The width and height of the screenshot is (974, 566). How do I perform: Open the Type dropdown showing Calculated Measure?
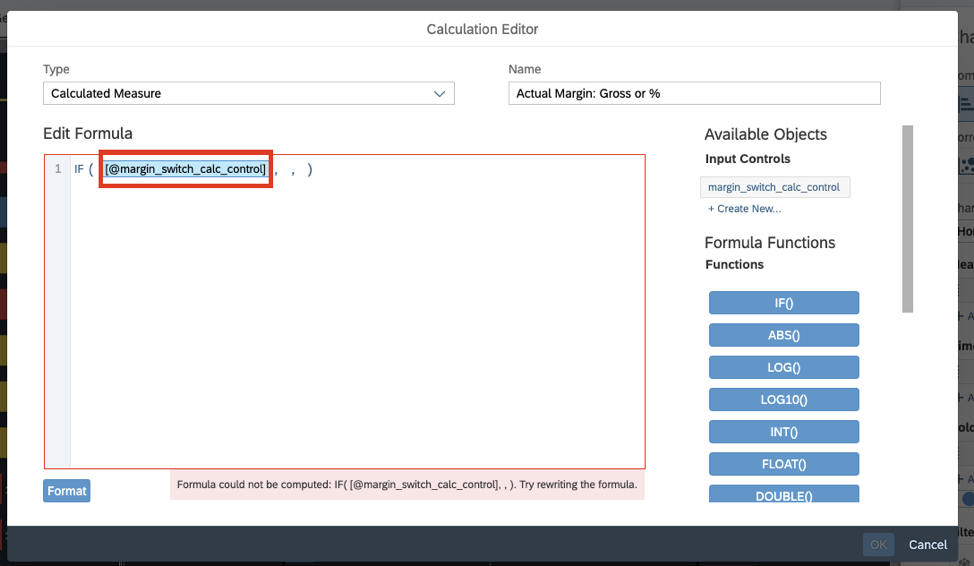point(248,93)
